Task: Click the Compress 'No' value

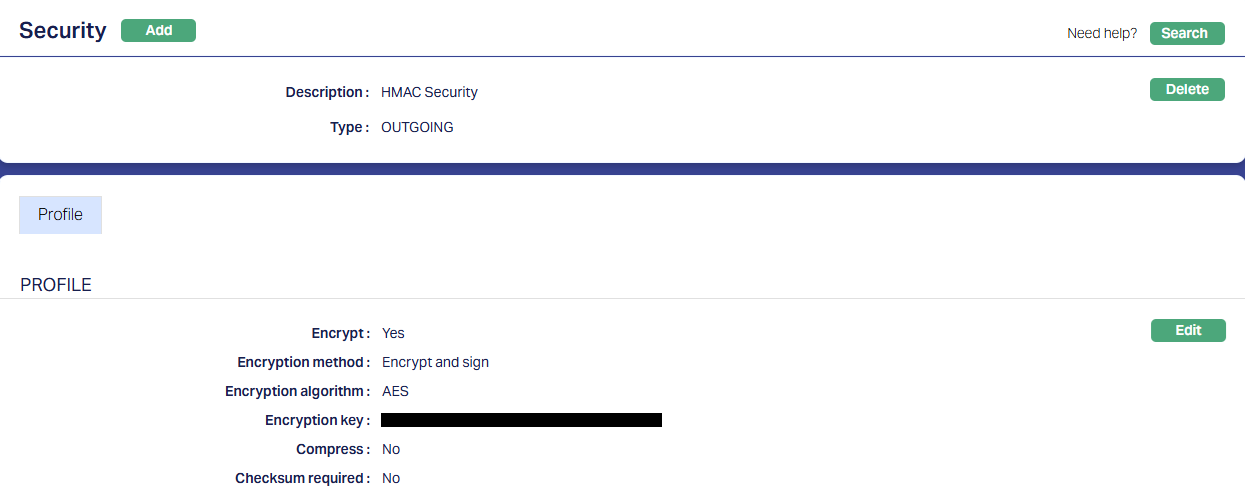Action: point(391,449)
